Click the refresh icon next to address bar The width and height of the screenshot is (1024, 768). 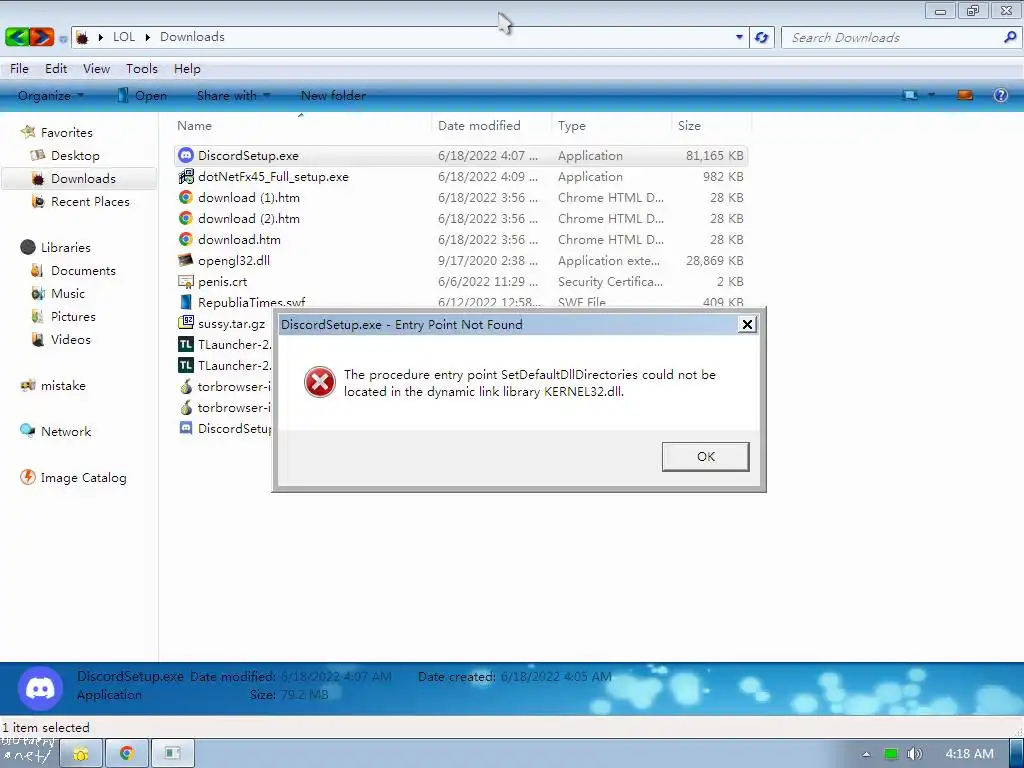tap(761, 37)
